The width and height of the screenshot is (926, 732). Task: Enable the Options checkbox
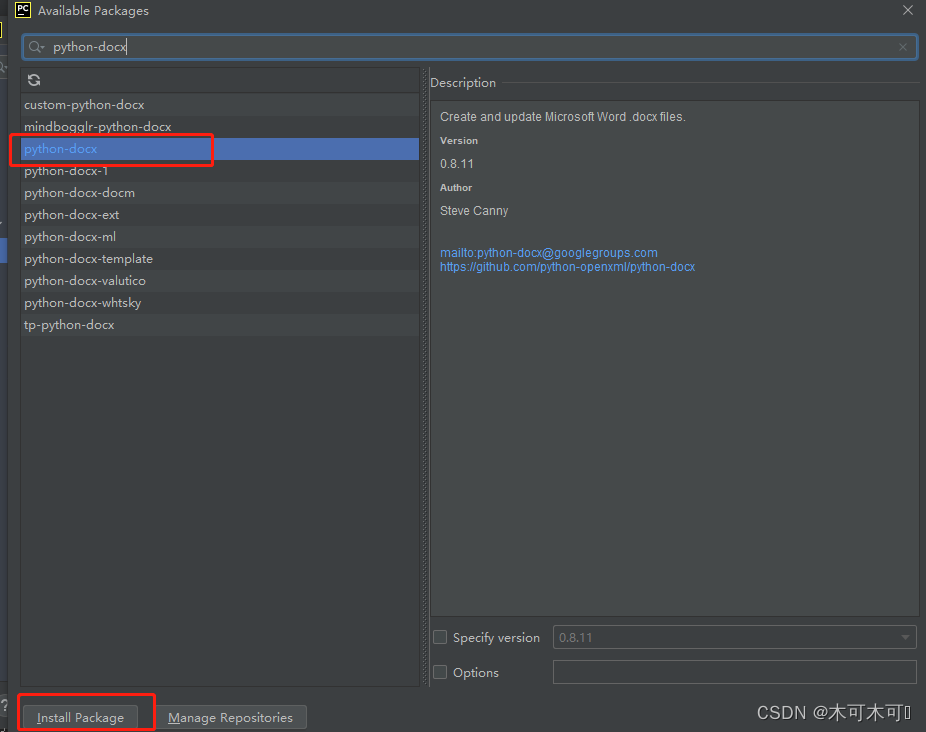[x=440, y=672]
